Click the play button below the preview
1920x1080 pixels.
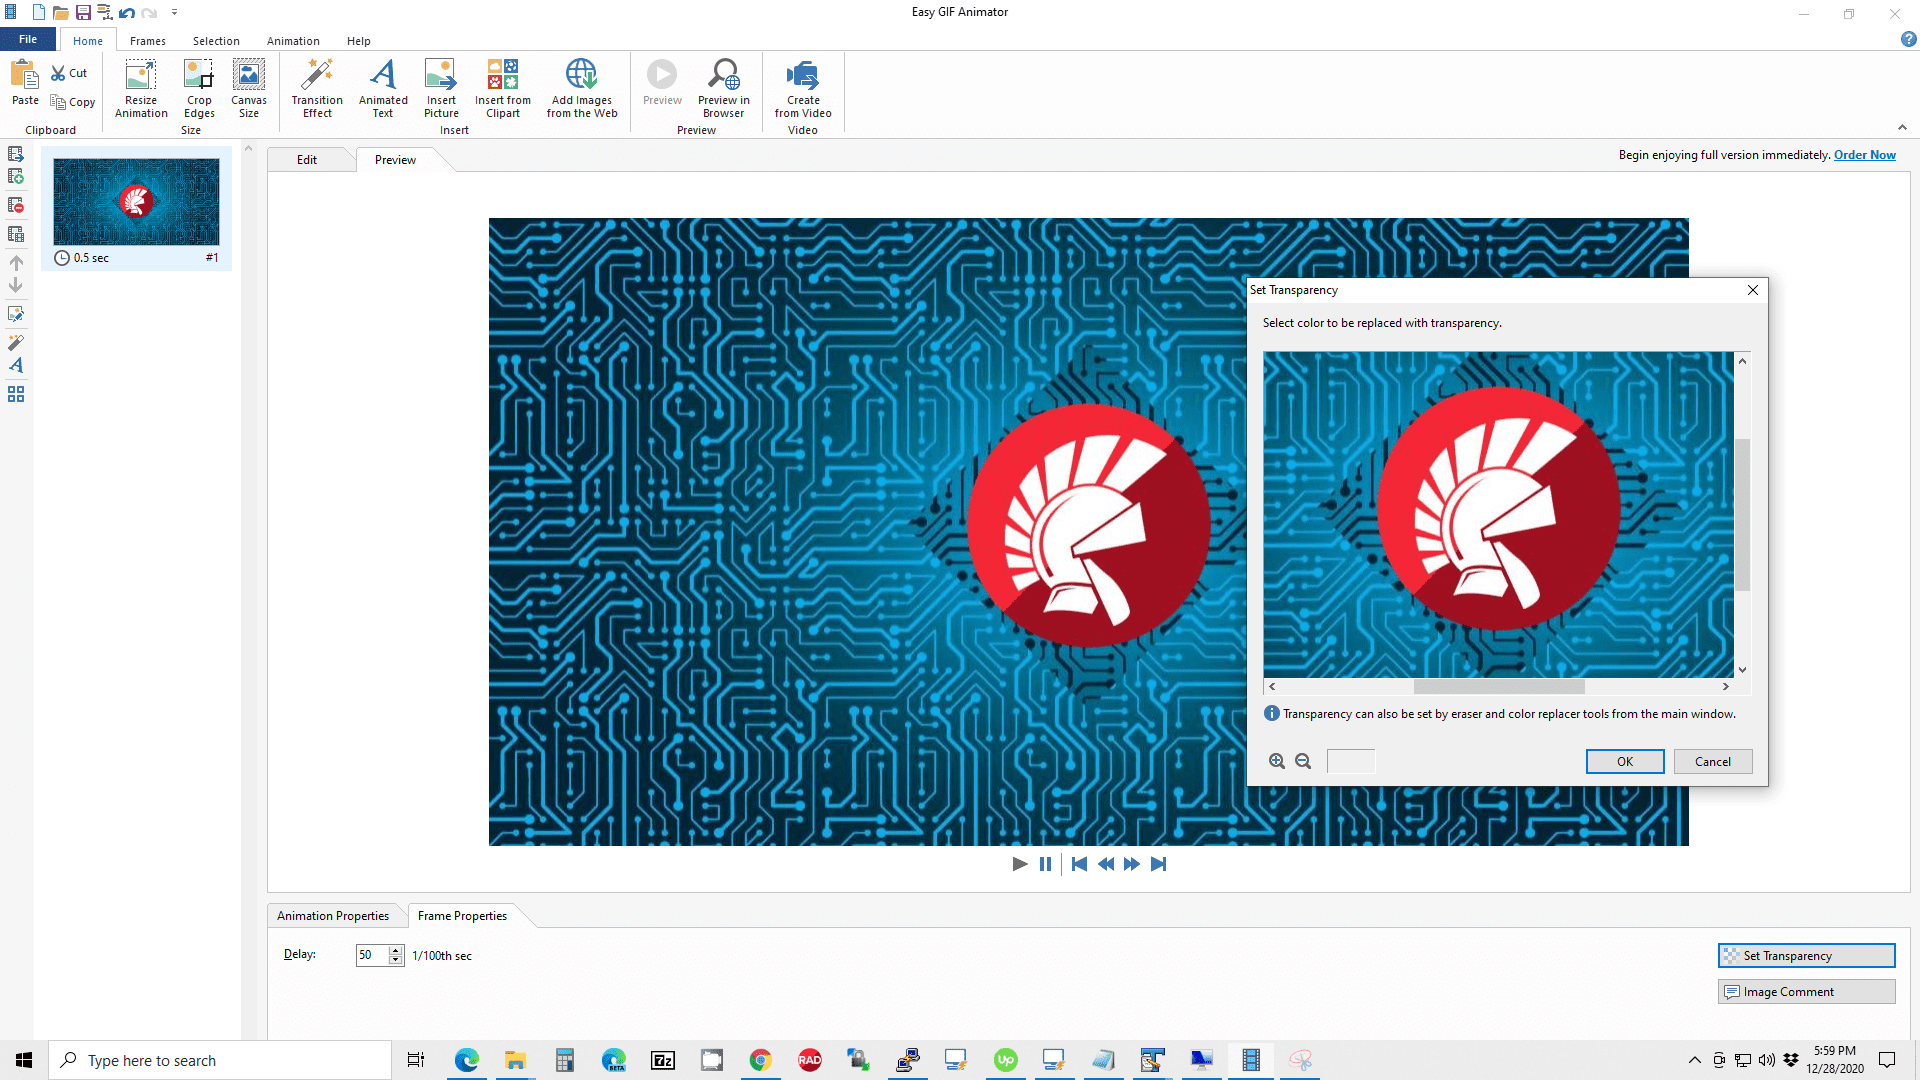pos(1020,864)
